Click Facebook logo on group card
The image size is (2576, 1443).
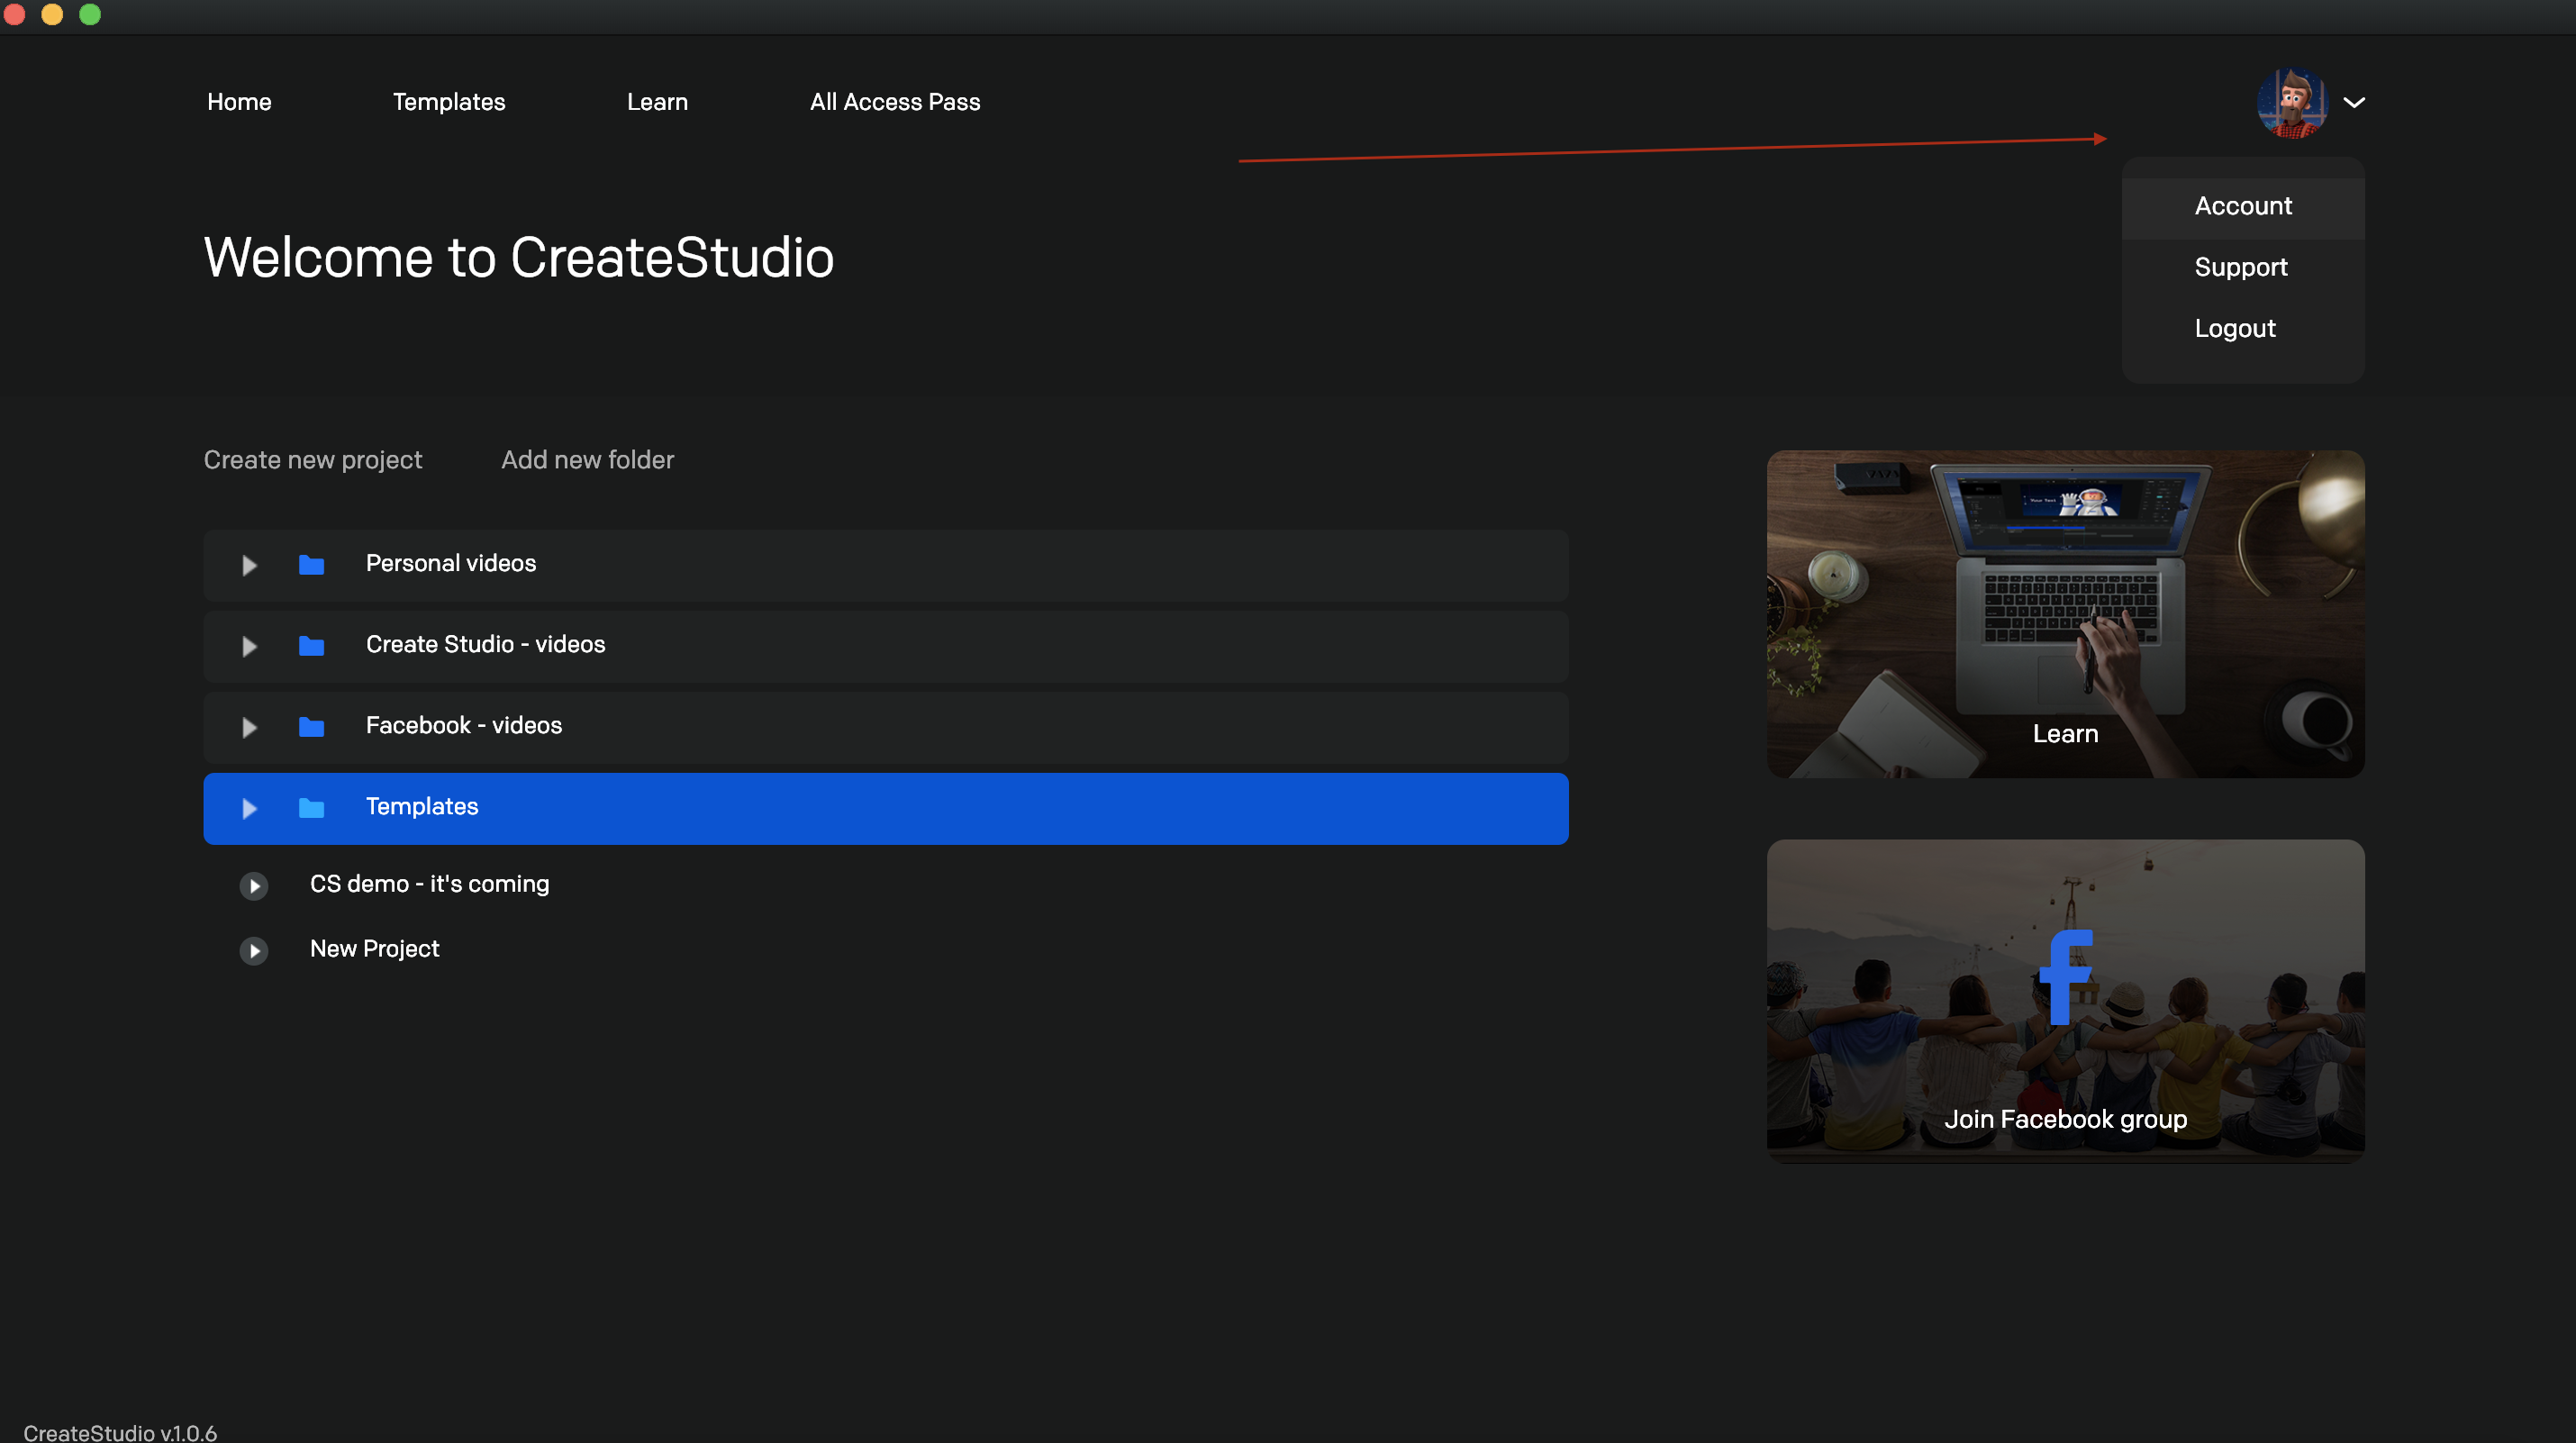click(2065, 976)
